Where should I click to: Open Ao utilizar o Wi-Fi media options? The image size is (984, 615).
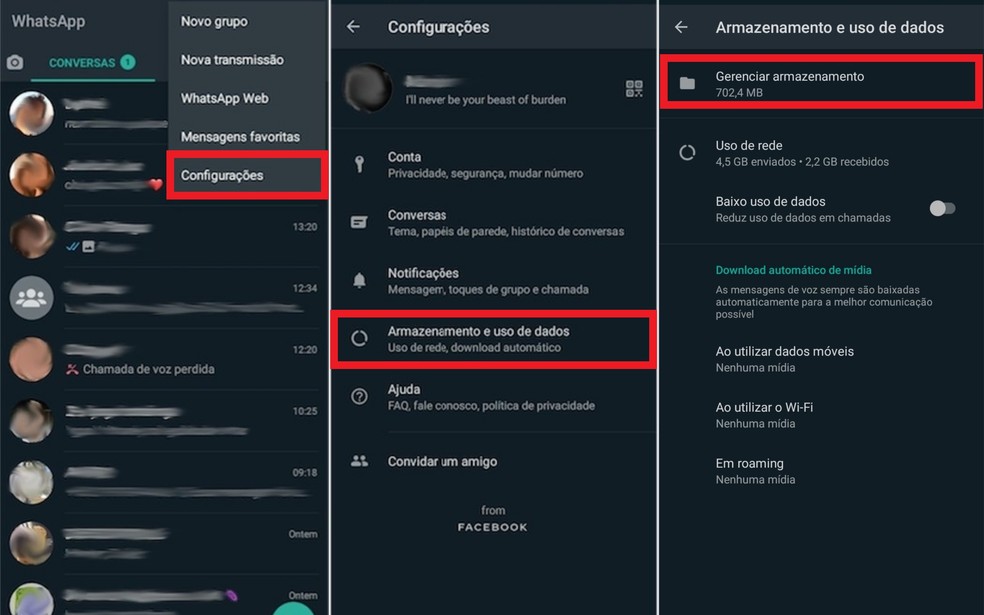(764, 415)
